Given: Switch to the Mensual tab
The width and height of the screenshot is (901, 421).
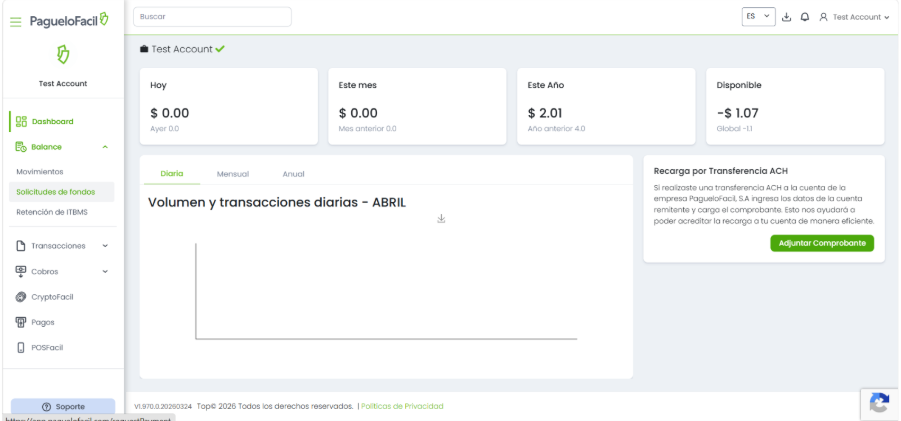Looking at the screenshot, I should pos(232,174).
